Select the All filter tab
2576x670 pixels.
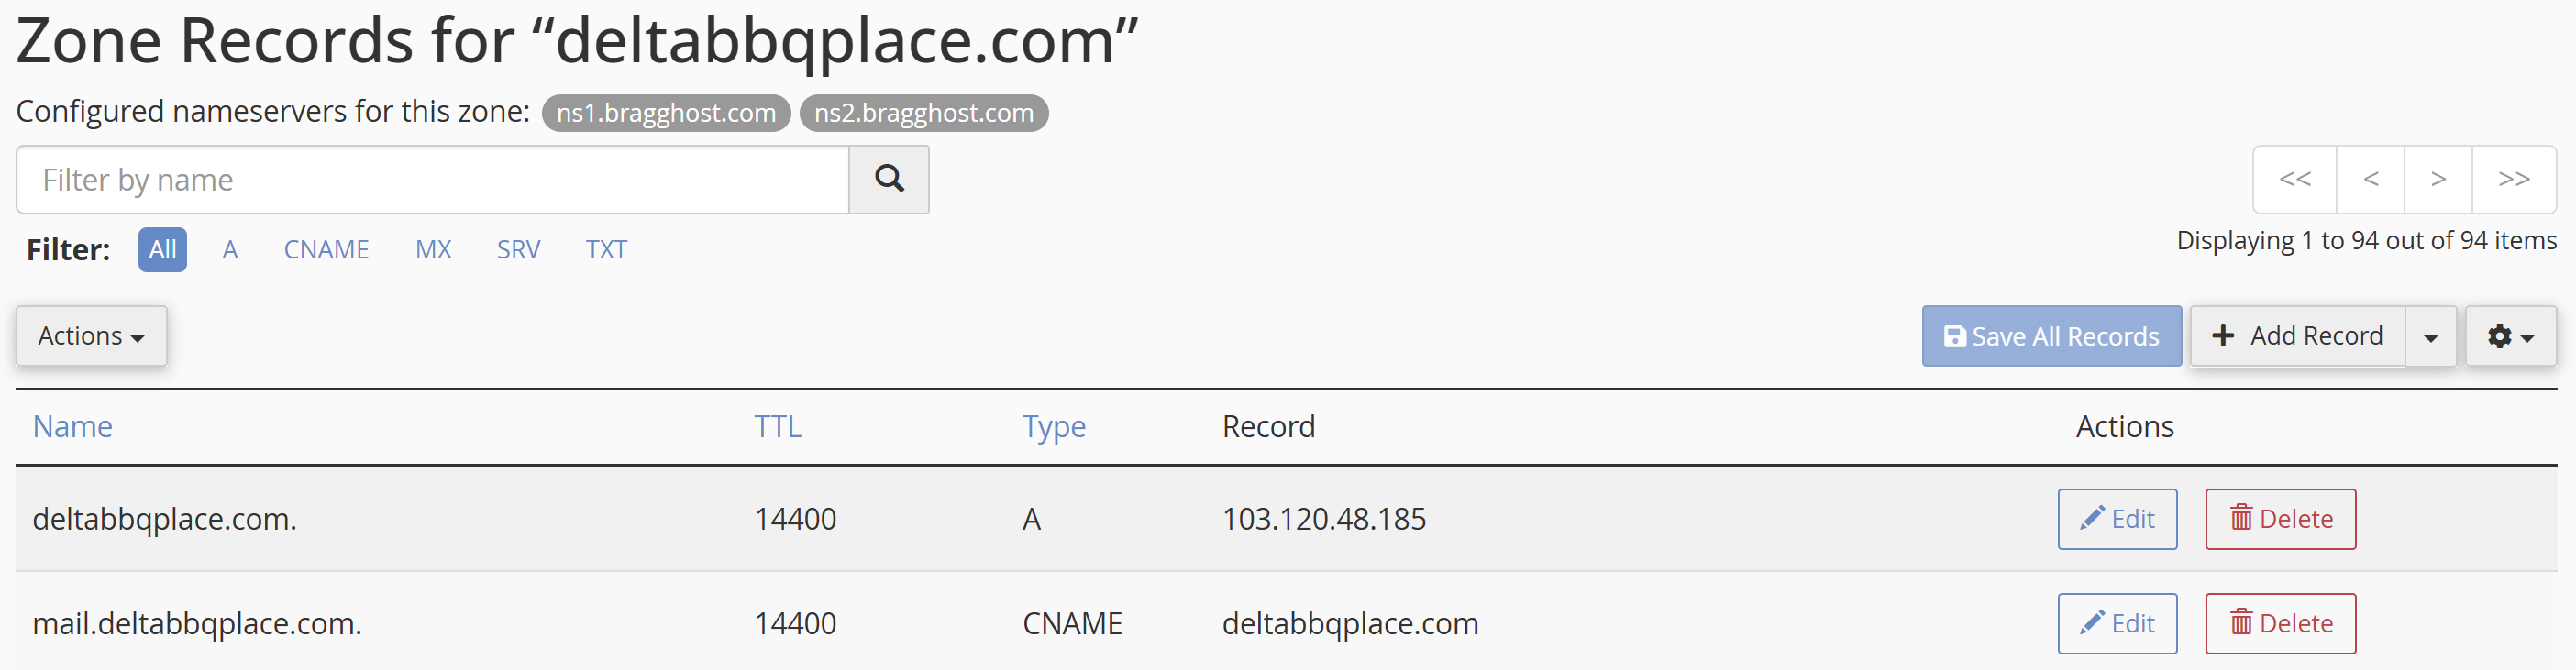[x=162, y=249]
